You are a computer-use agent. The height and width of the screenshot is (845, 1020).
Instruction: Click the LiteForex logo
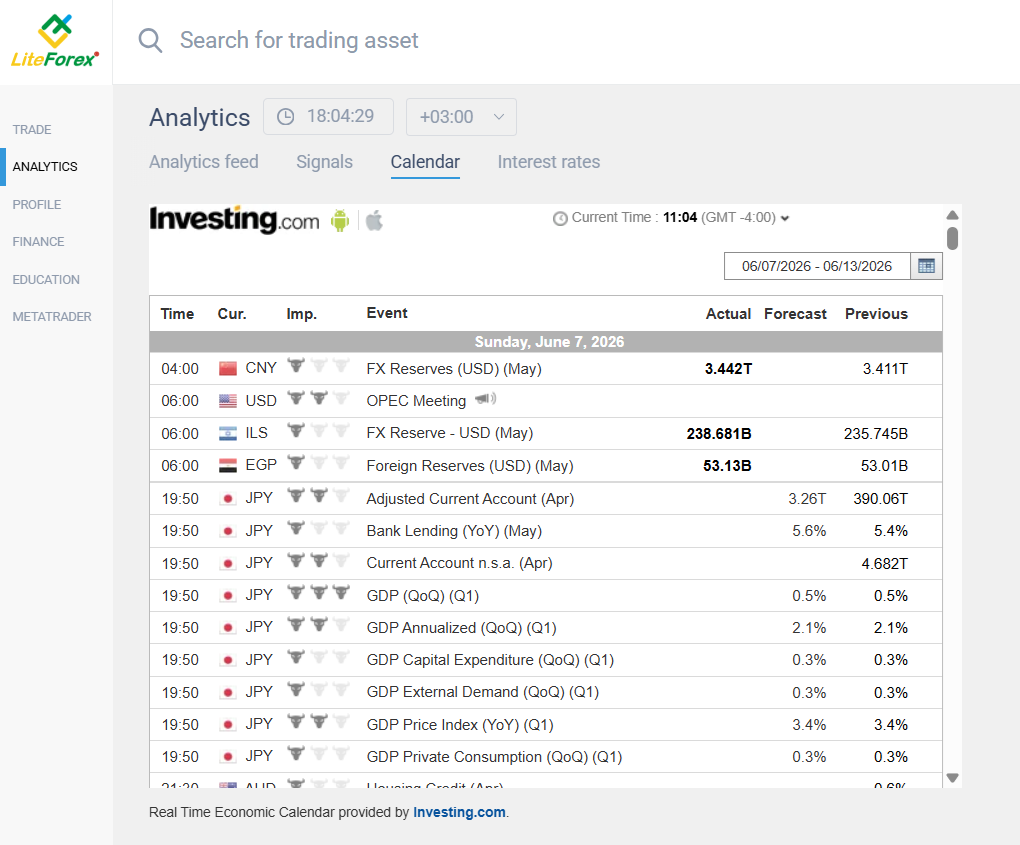coord(55,41)
